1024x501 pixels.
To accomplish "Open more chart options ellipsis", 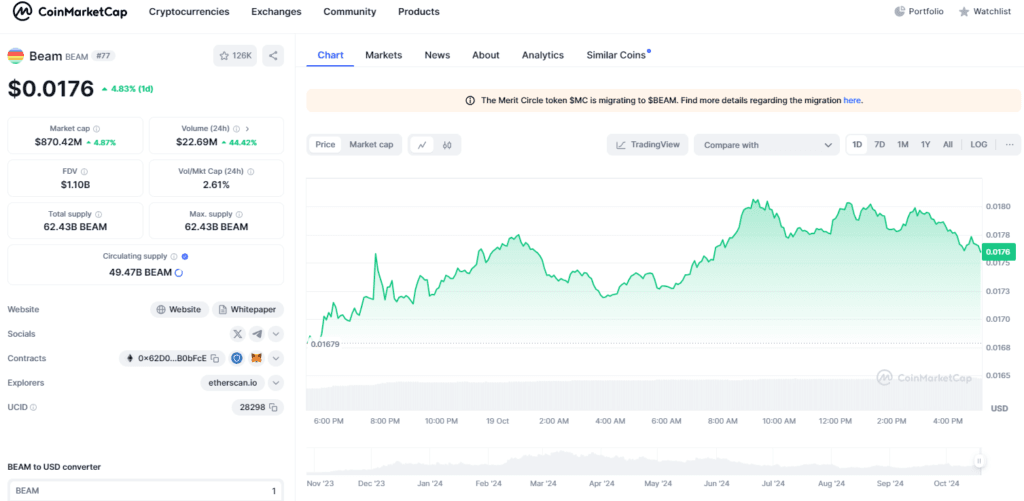I will 1010,144.
